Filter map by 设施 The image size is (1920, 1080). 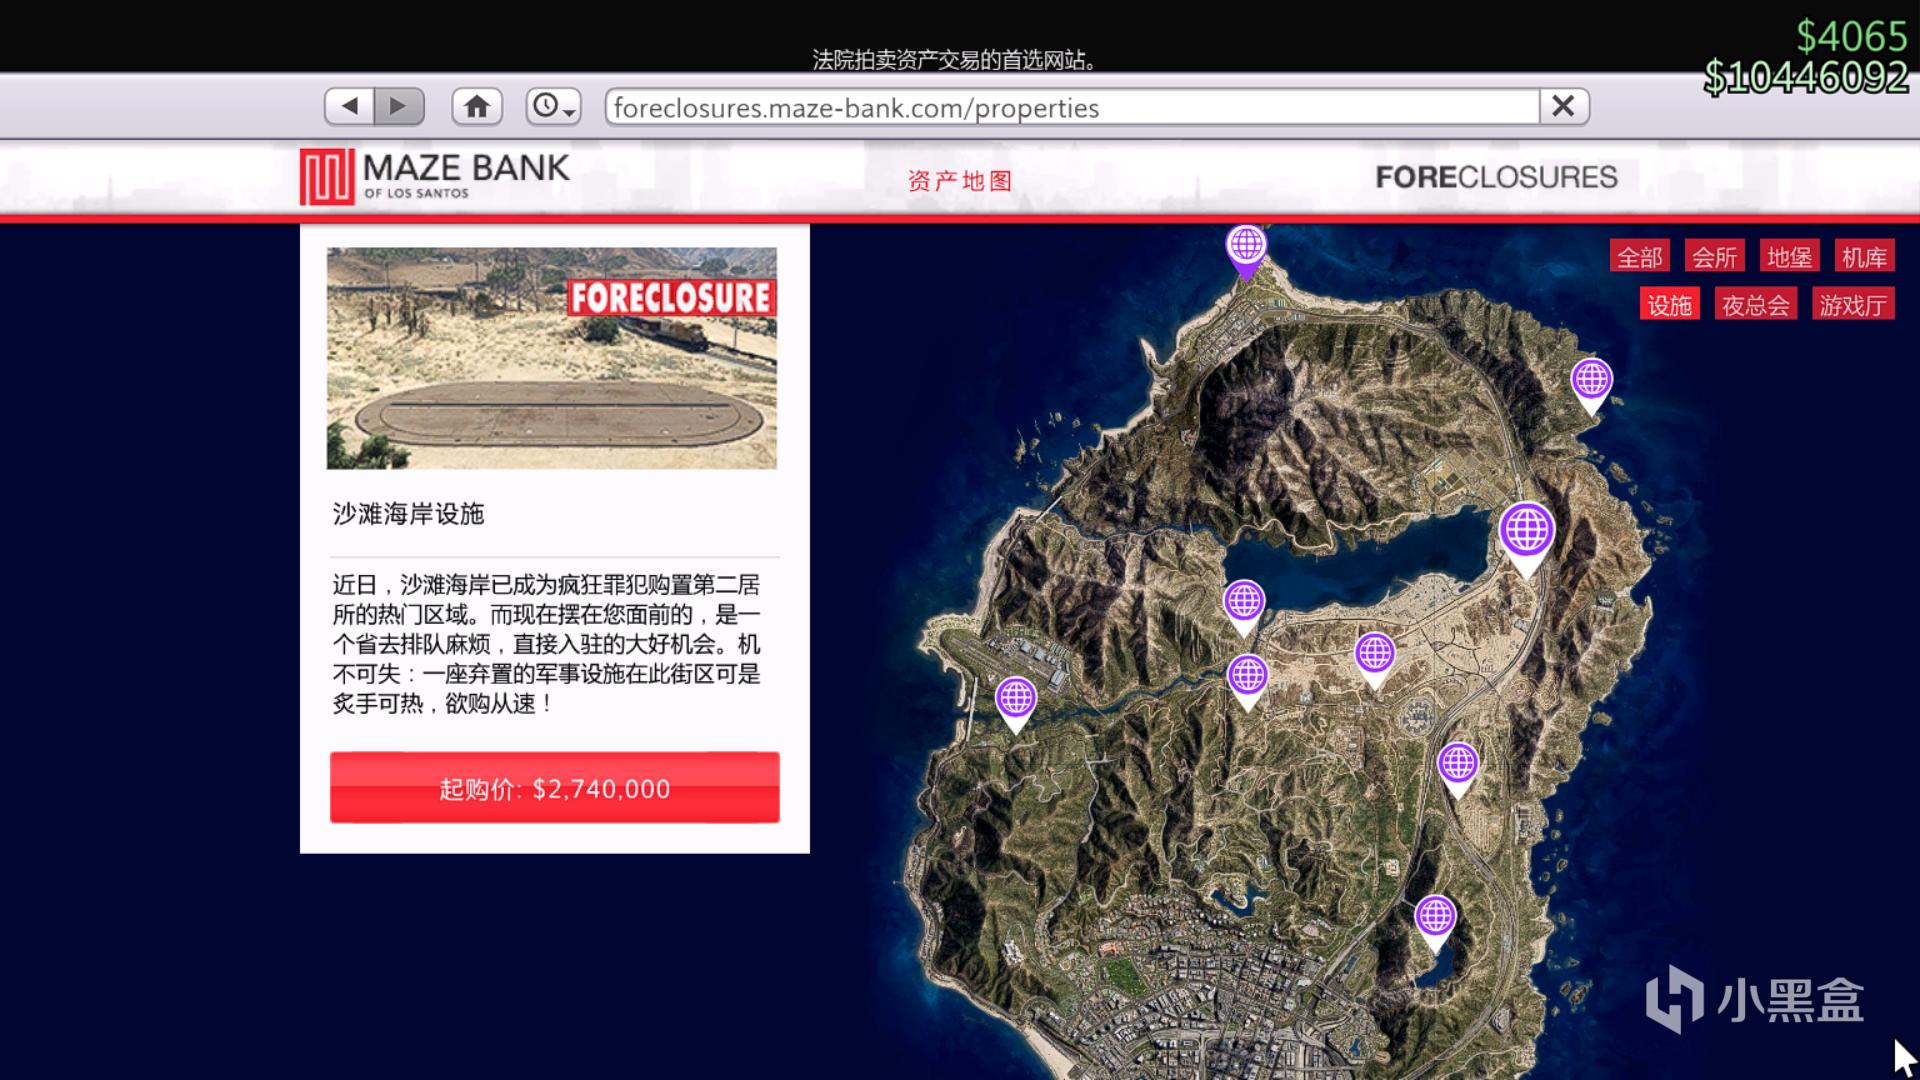pyautogui.click(x=1669, y=305)
